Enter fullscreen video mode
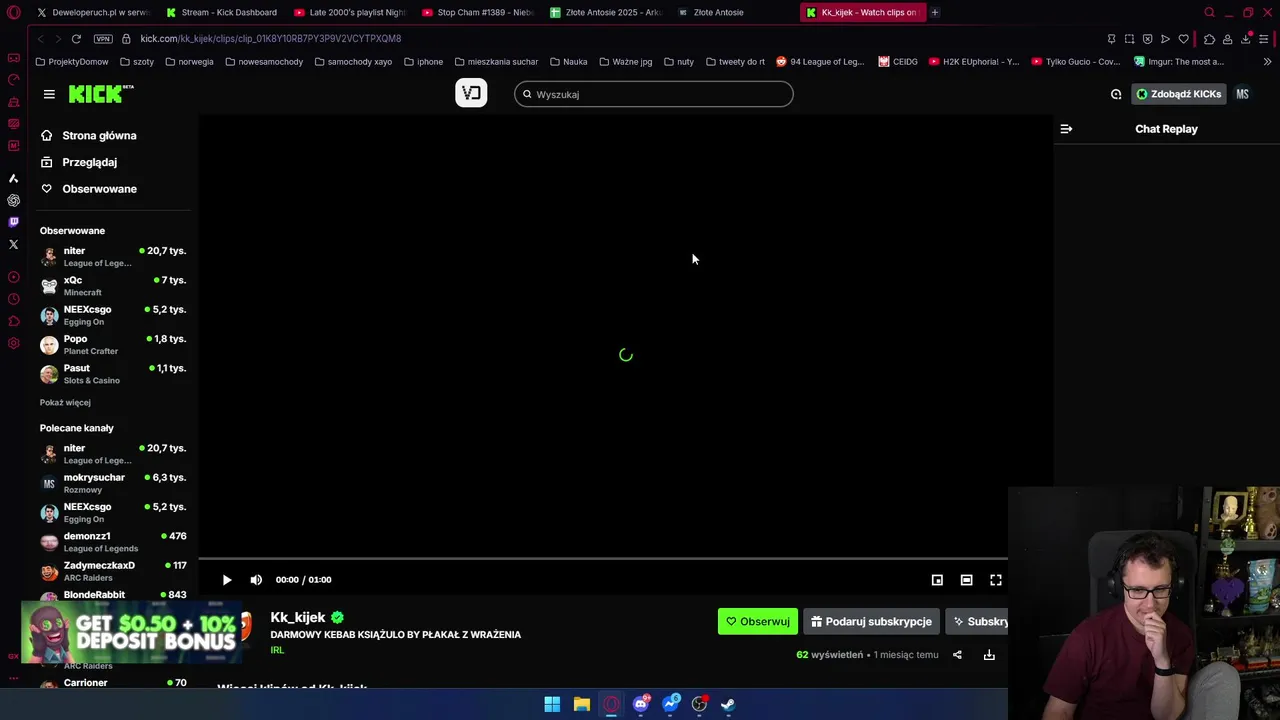Viewport: 1280px width, 720px height. tap(996, 580)
